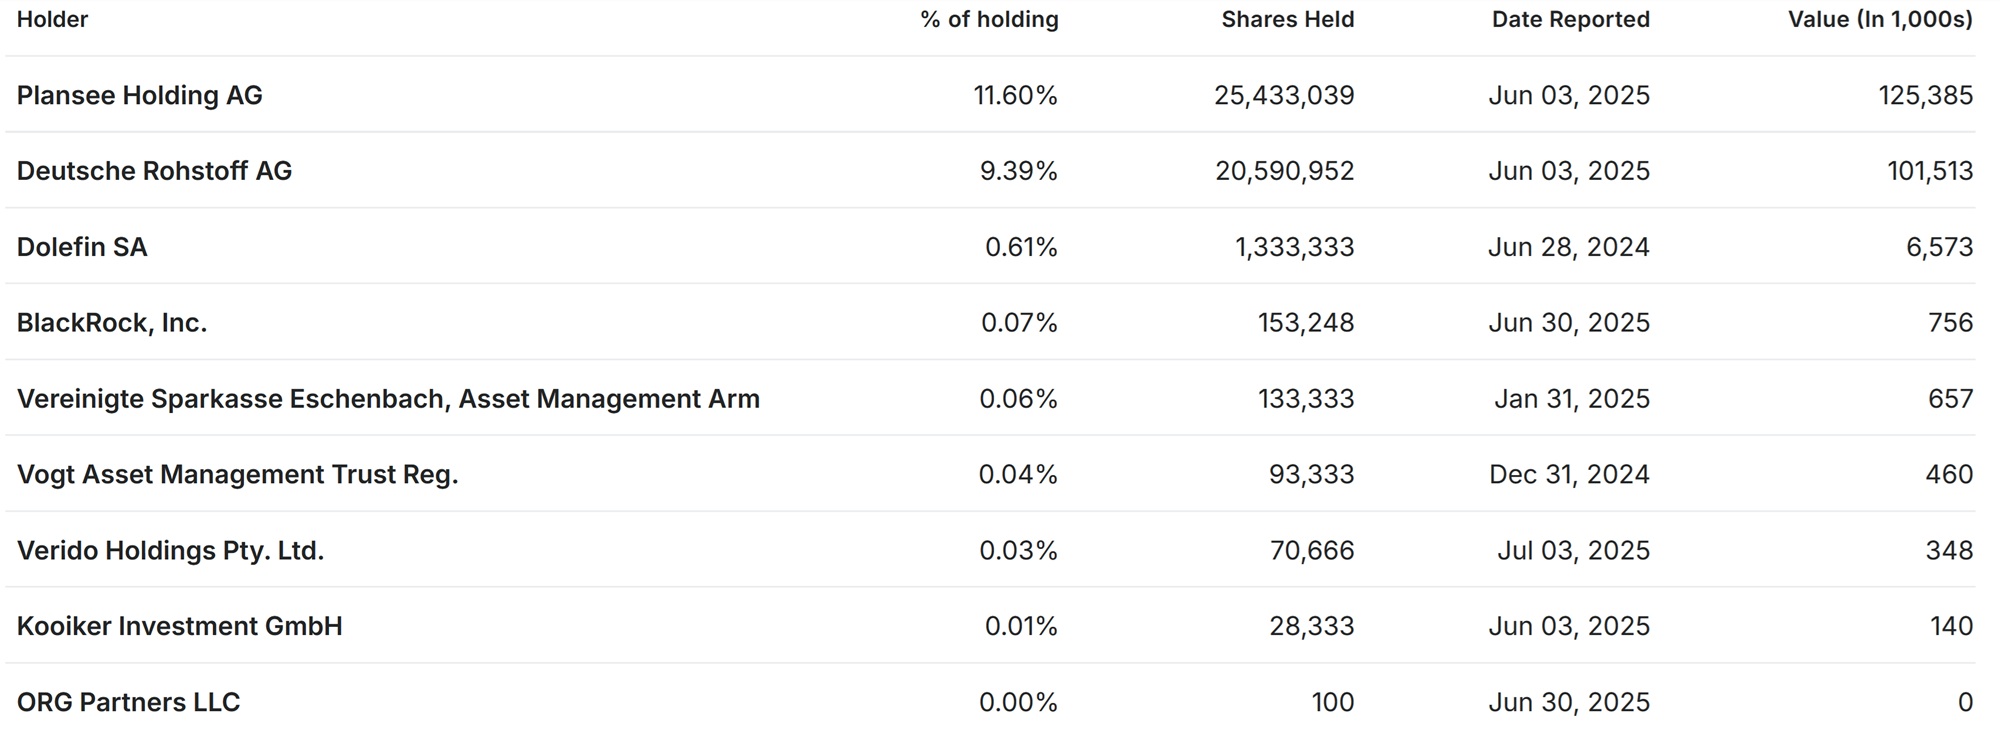Select ORG Partners LLC holder name

pyautogui.click(x=128, y=702)
